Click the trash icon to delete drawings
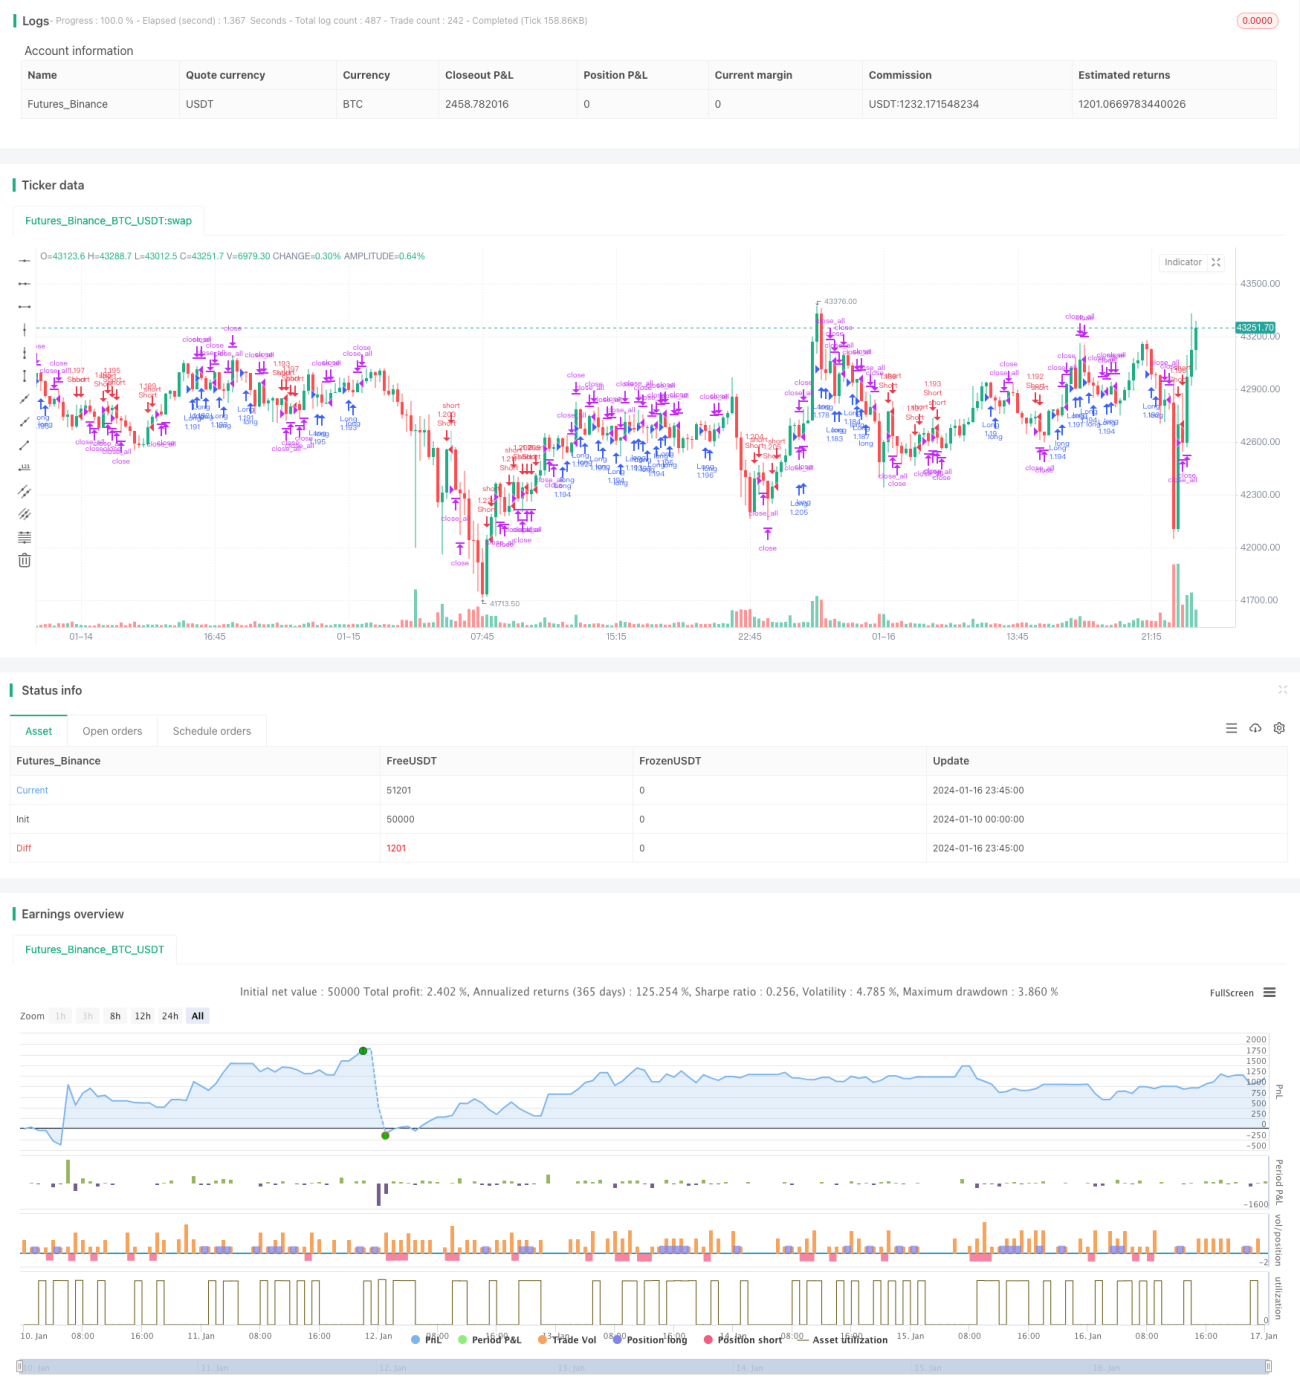 coord(24,560)
